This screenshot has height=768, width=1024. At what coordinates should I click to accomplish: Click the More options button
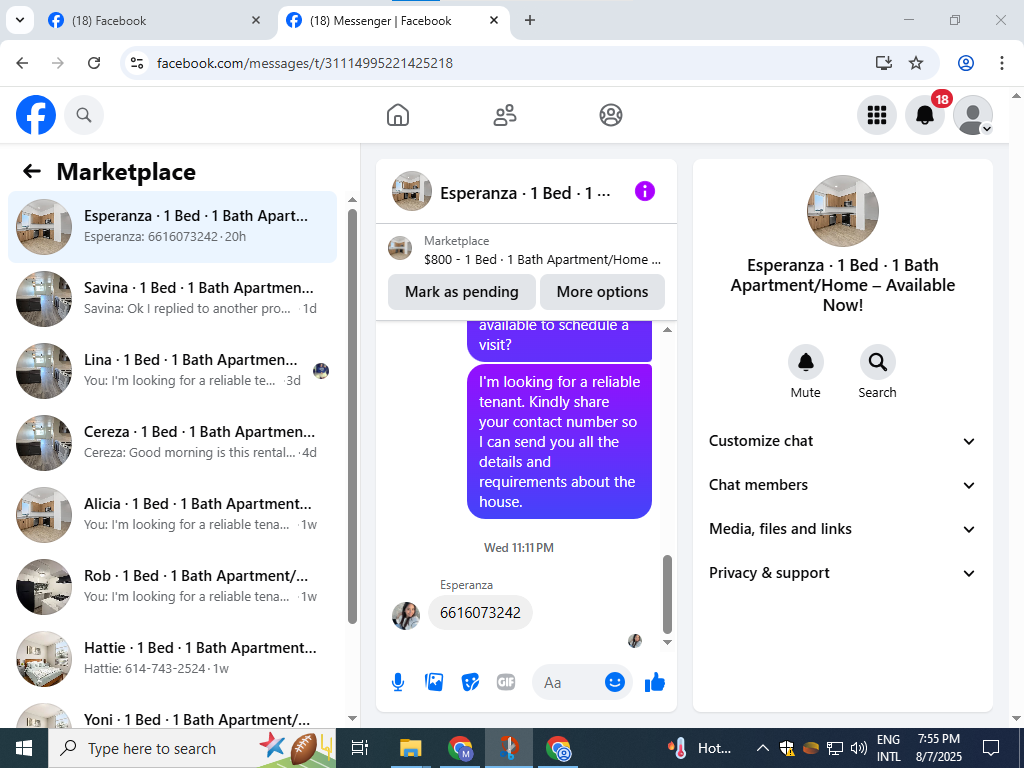[x=602, y=291]
